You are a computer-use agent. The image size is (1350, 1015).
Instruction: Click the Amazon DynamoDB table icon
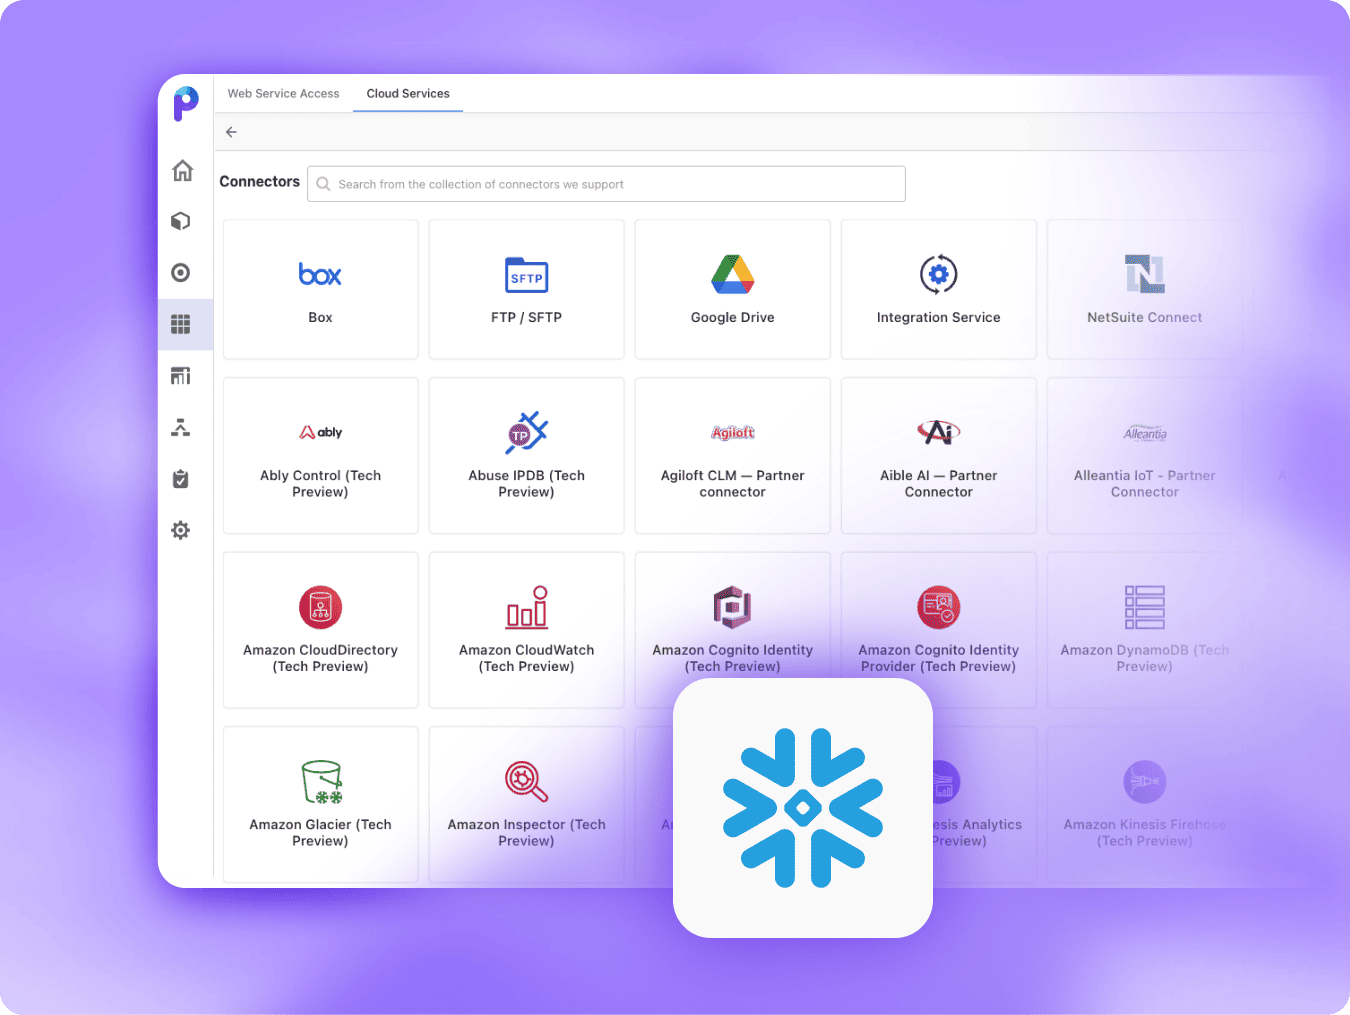[x=1145, y=607]
